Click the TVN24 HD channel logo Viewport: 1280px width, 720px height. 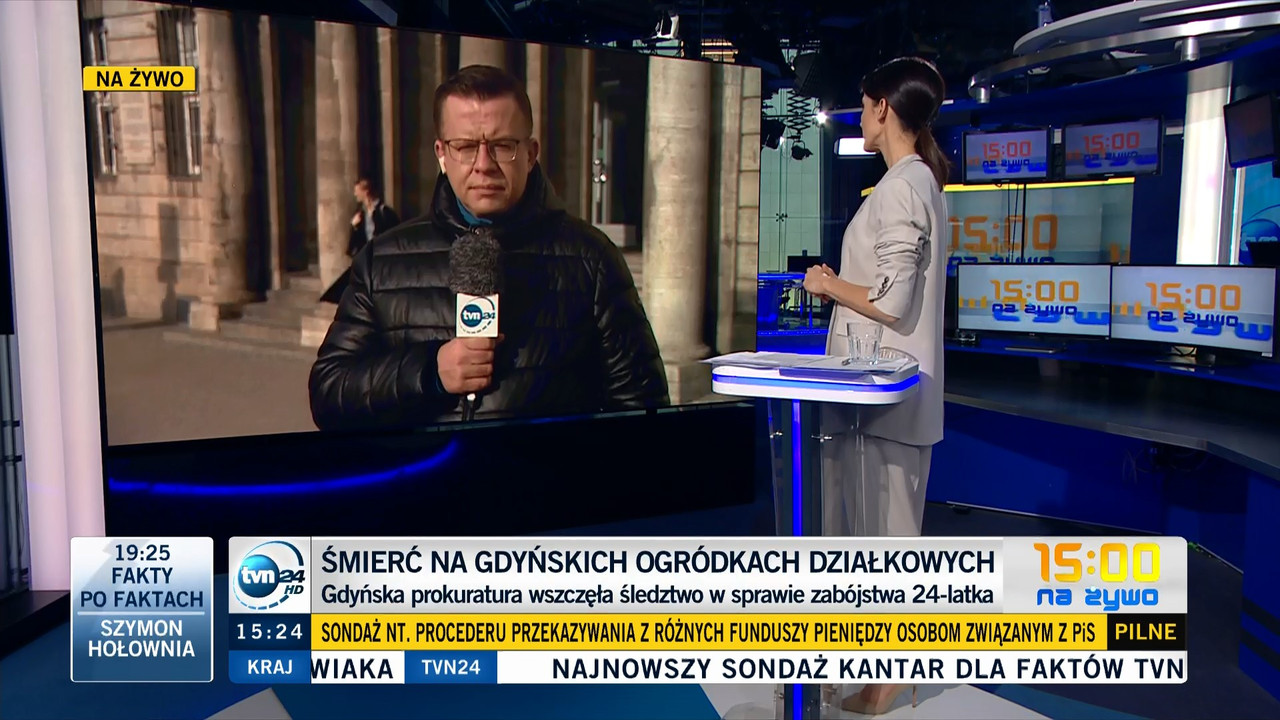coord(269,575)
